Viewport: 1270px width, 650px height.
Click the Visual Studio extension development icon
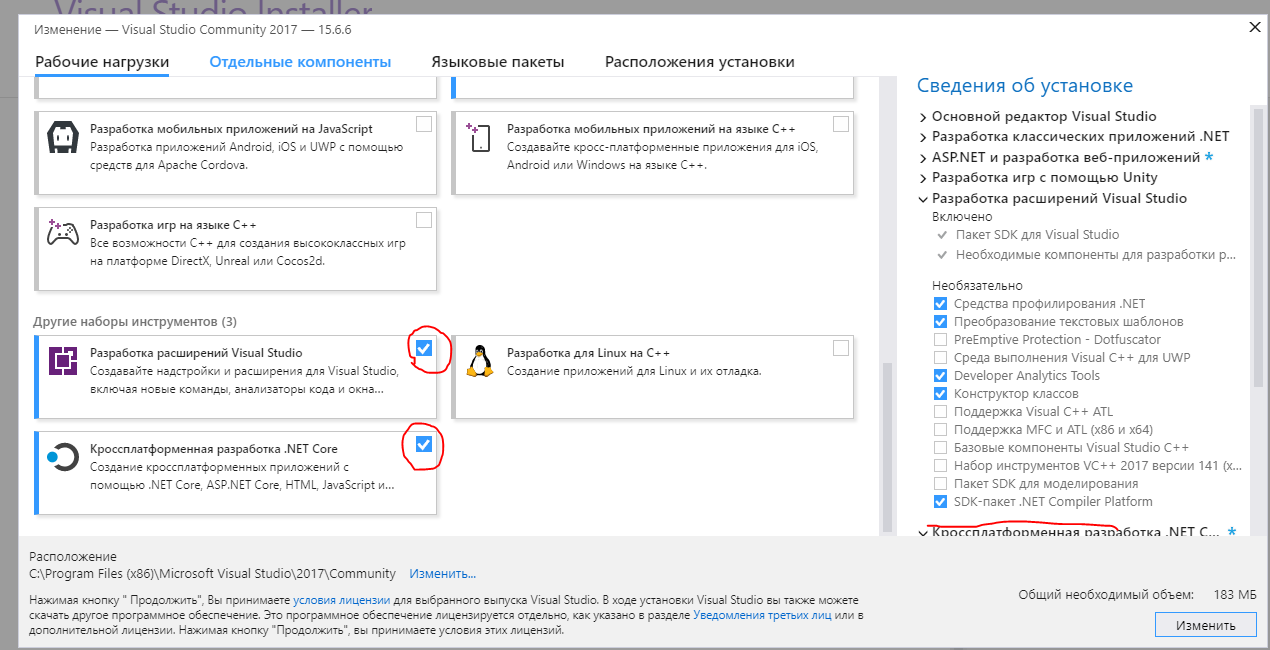[x=63, y=360]
